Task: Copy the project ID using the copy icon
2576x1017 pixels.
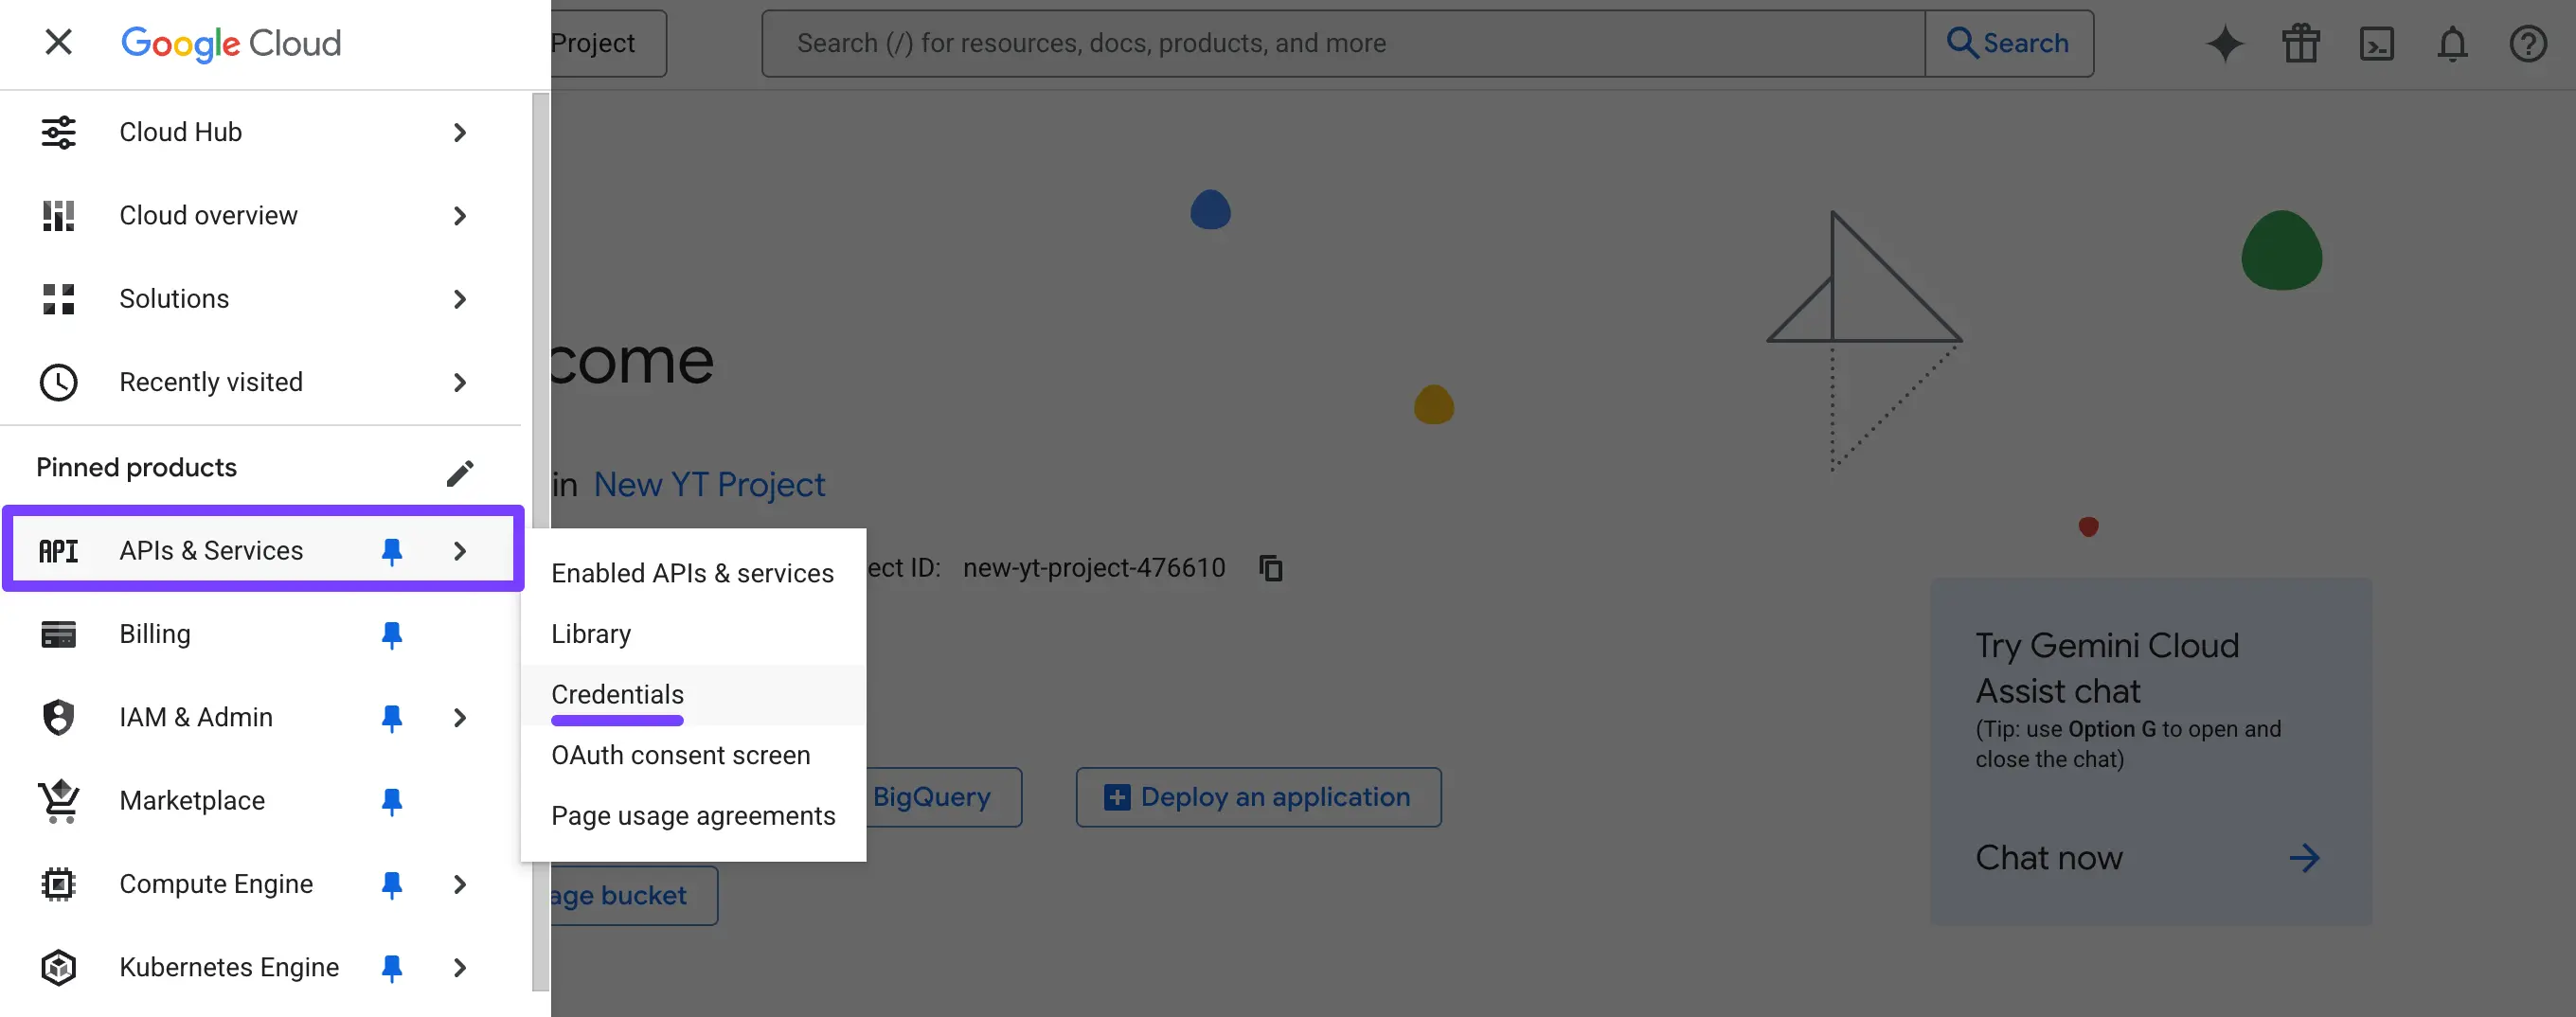Action: (x=1271, y=568)
